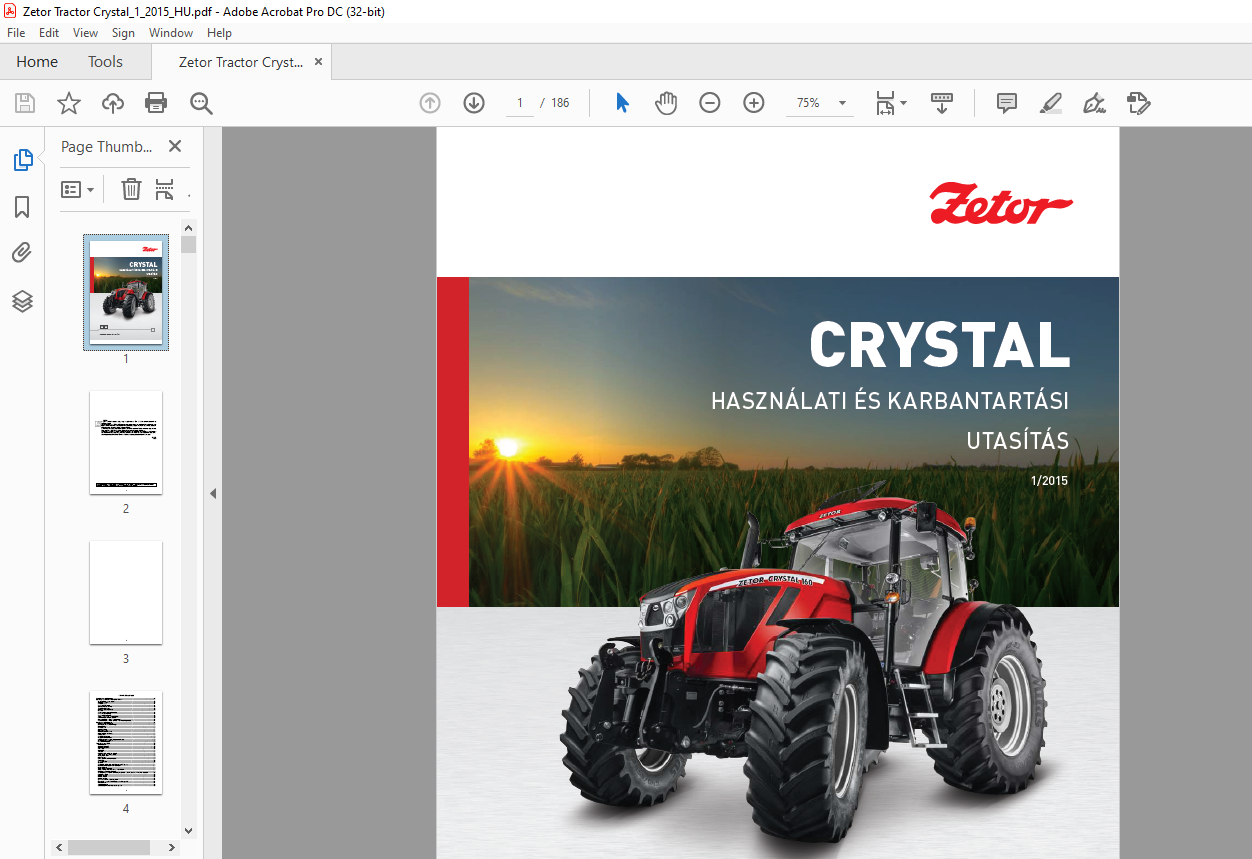Close the Page Thumbnails panel
The width and height of the screenshot is (1252, 859).
pyautogui.click(x=175, y=146)
